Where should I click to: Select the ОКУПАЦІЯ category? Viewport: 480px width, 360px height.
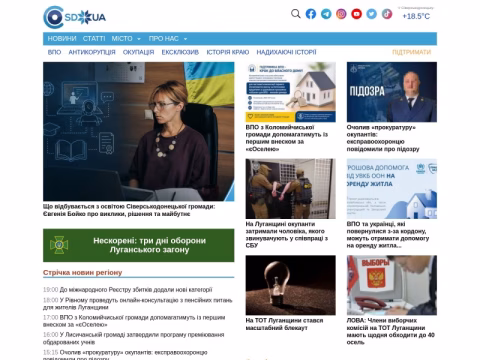pos(138,52)
